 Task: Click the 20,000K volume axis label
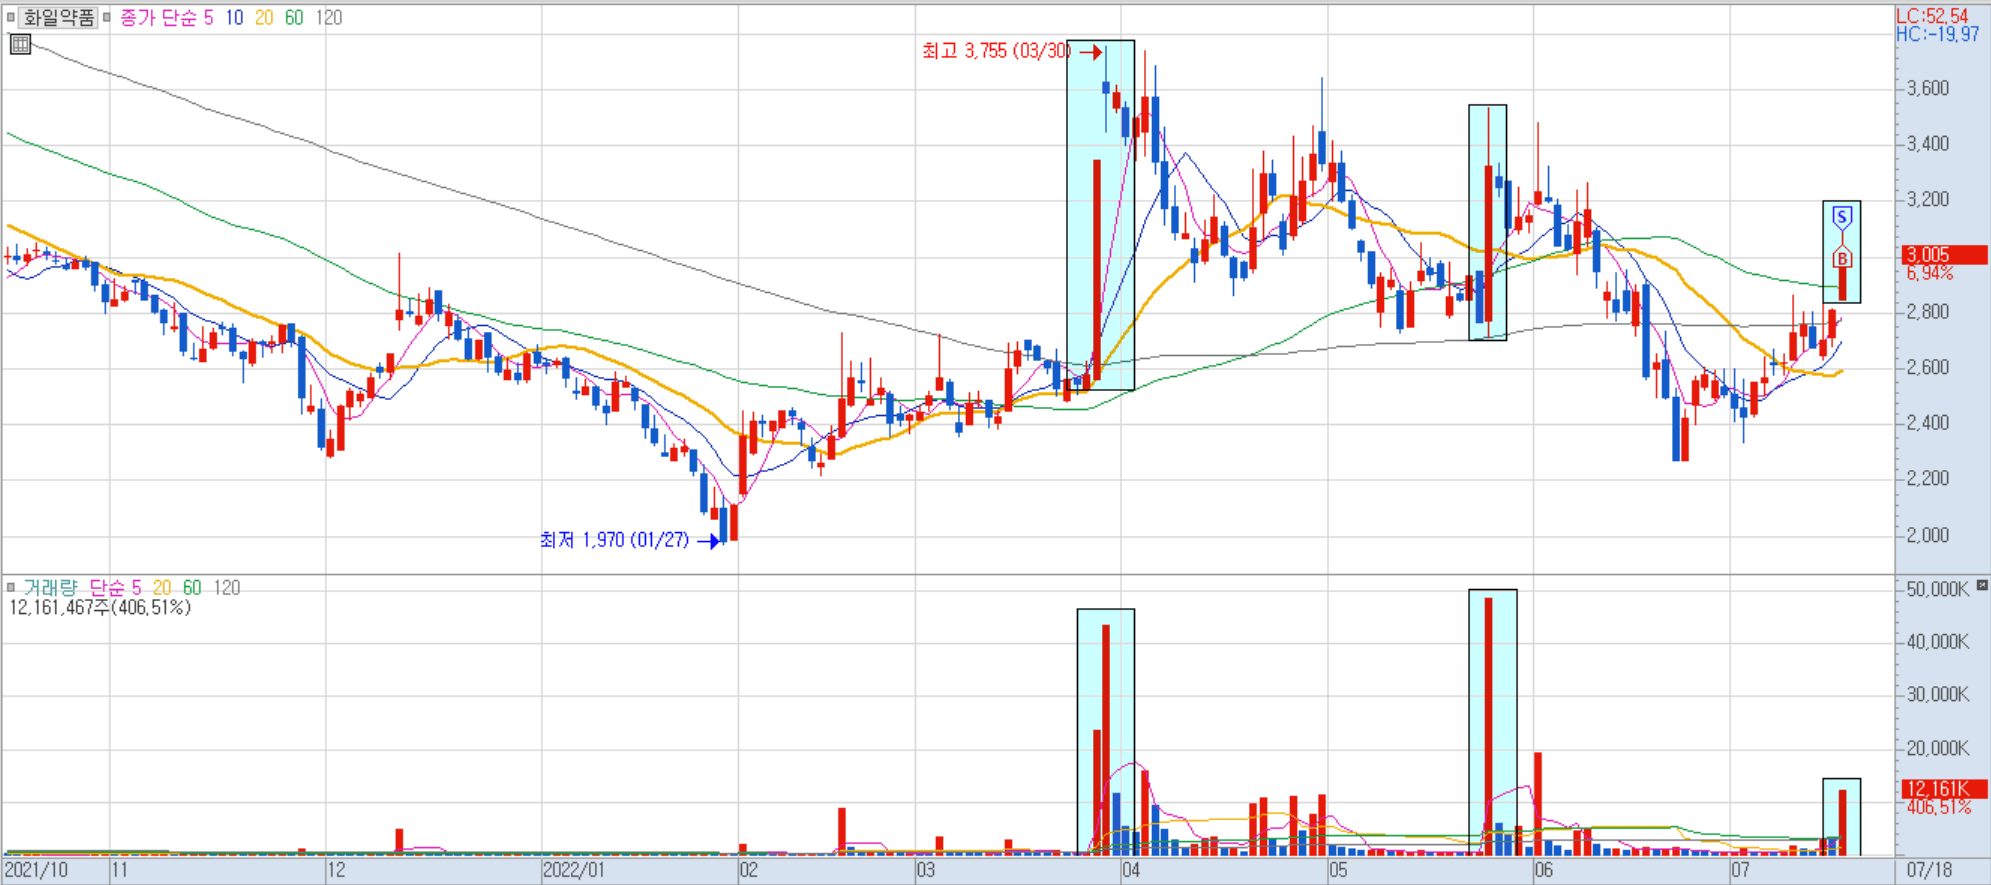[x=1937, y=748]
